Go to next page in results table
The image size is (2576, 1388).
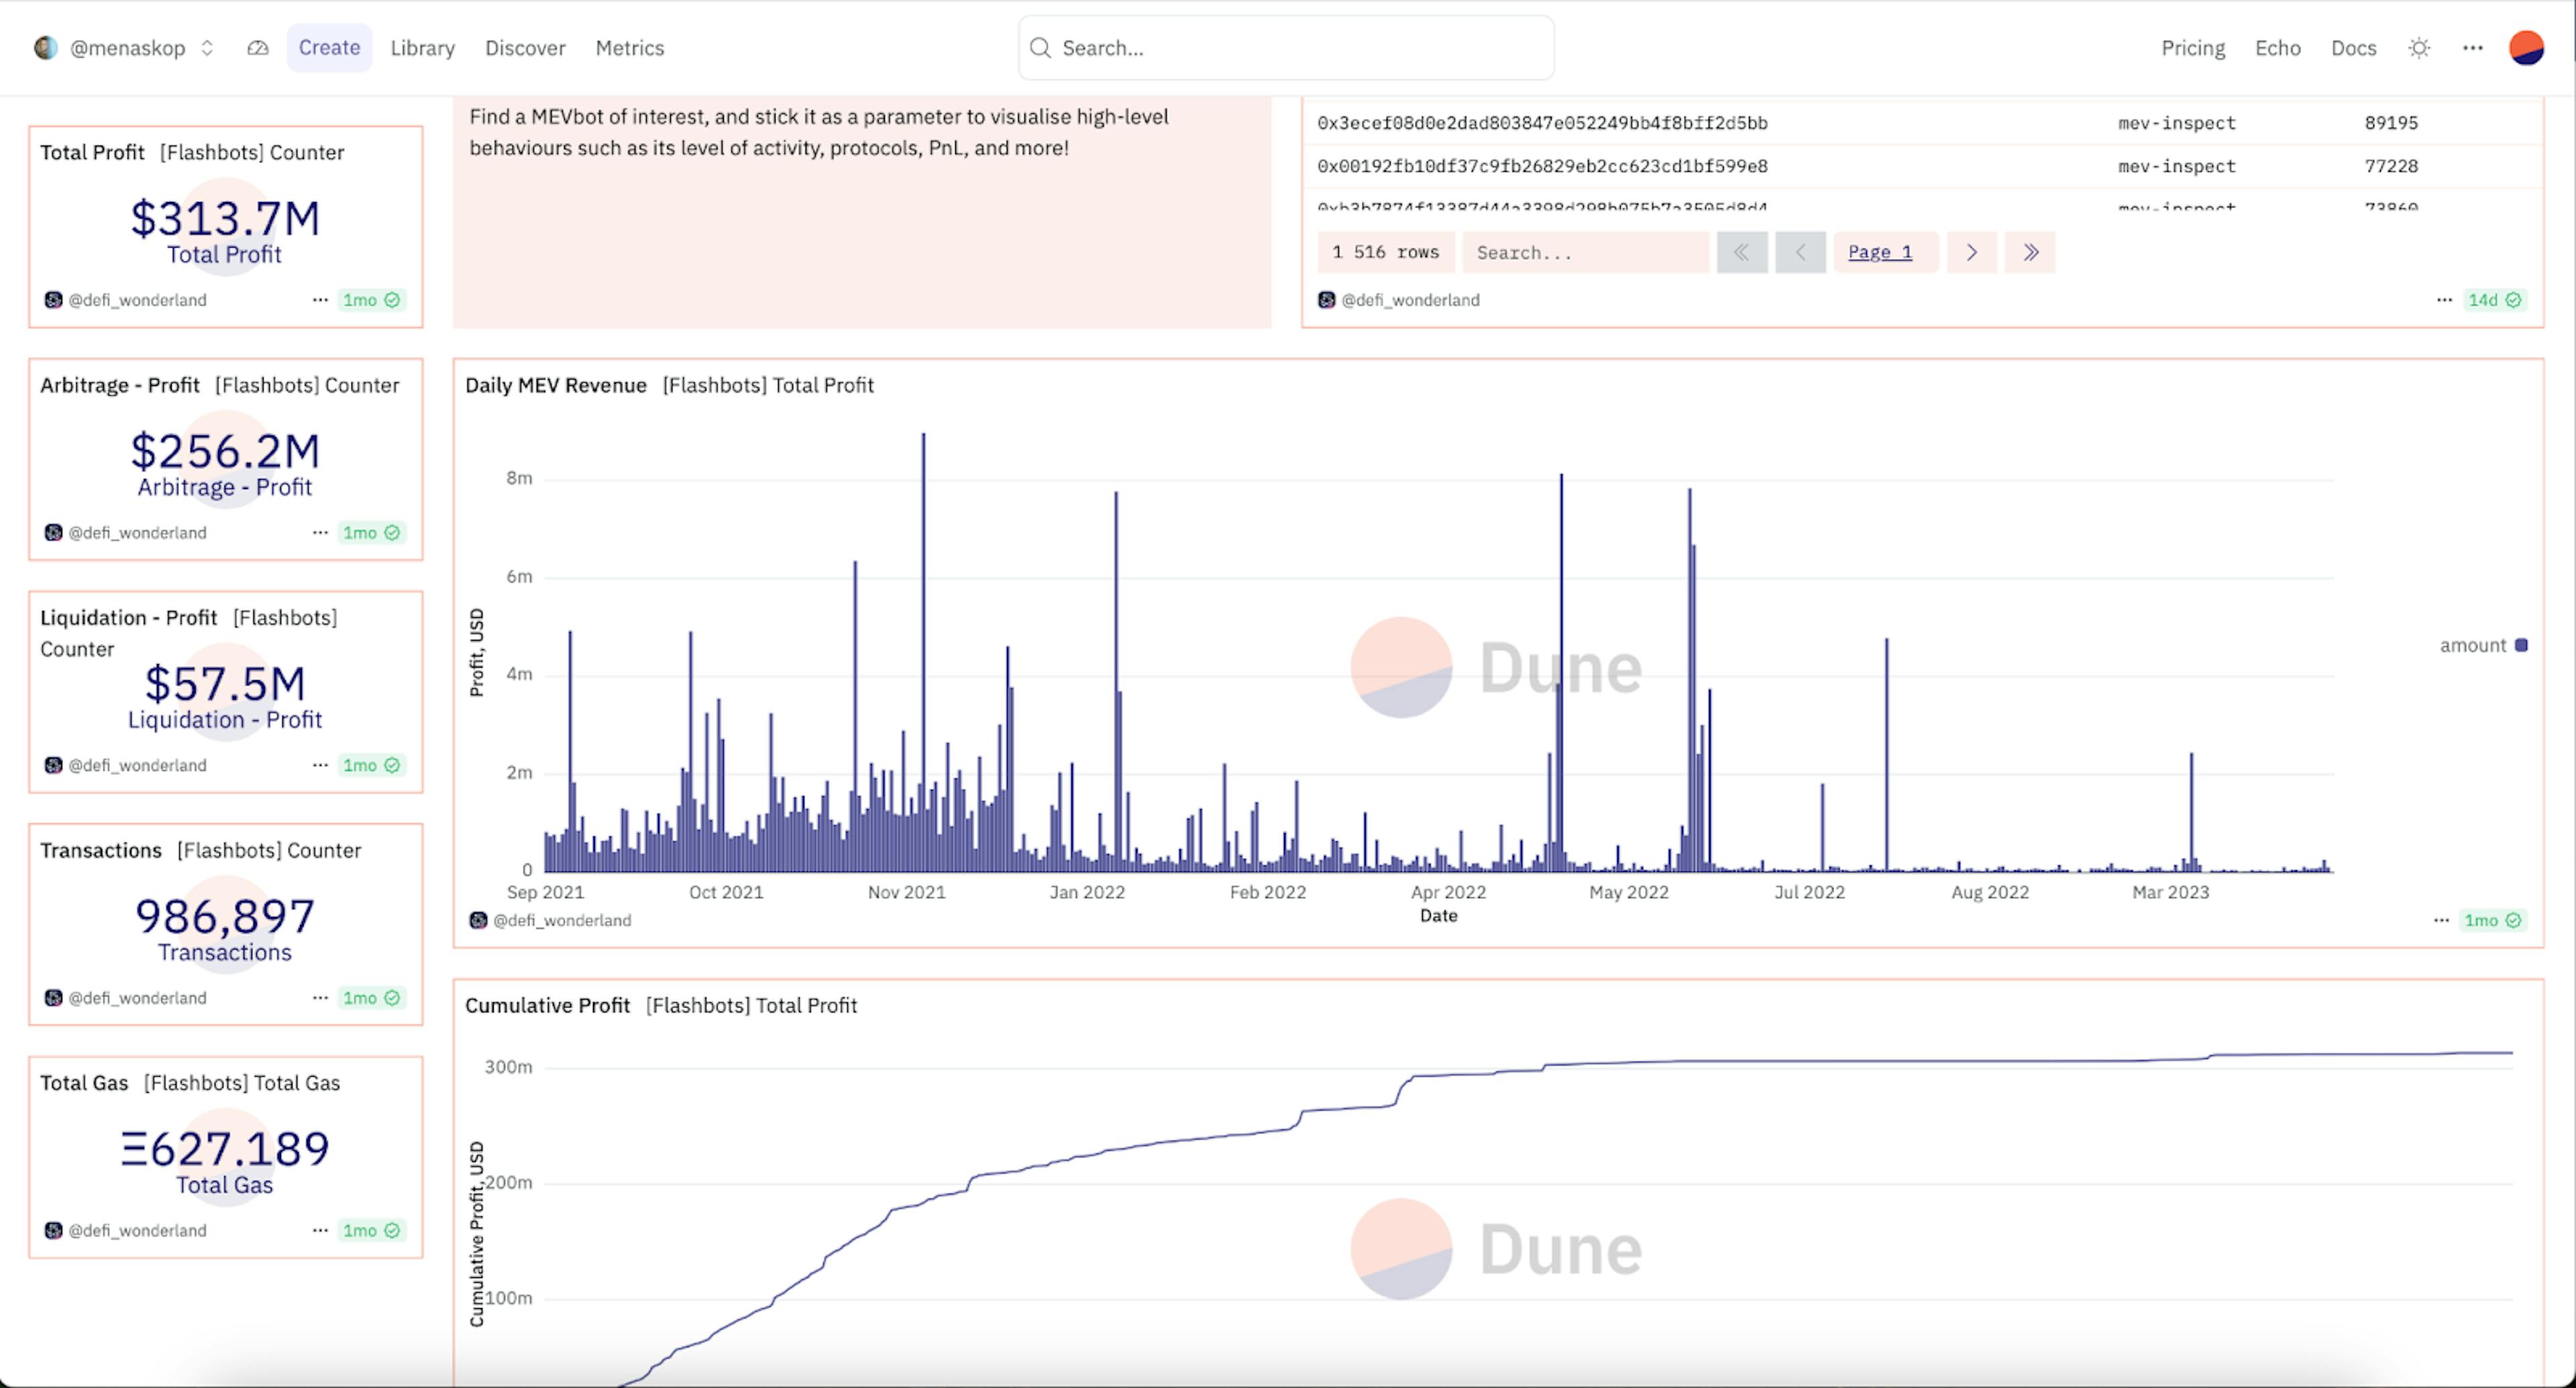[1971, 252]
